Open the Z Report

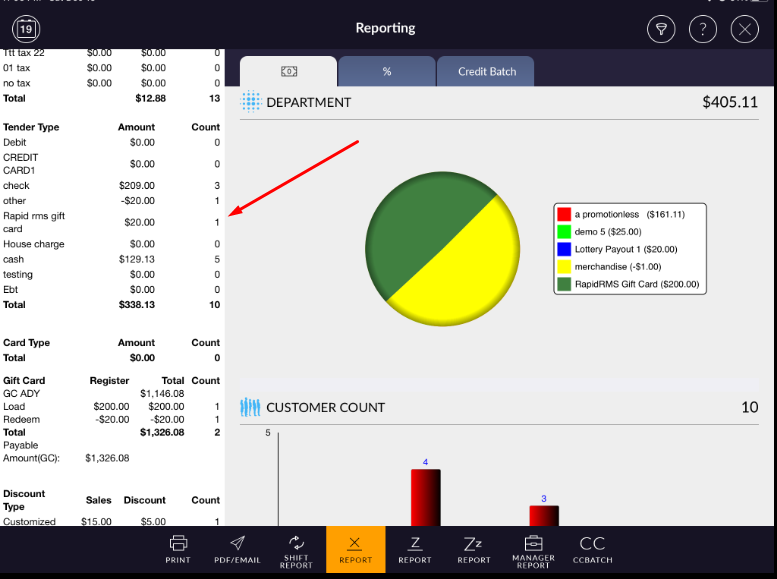415,549
